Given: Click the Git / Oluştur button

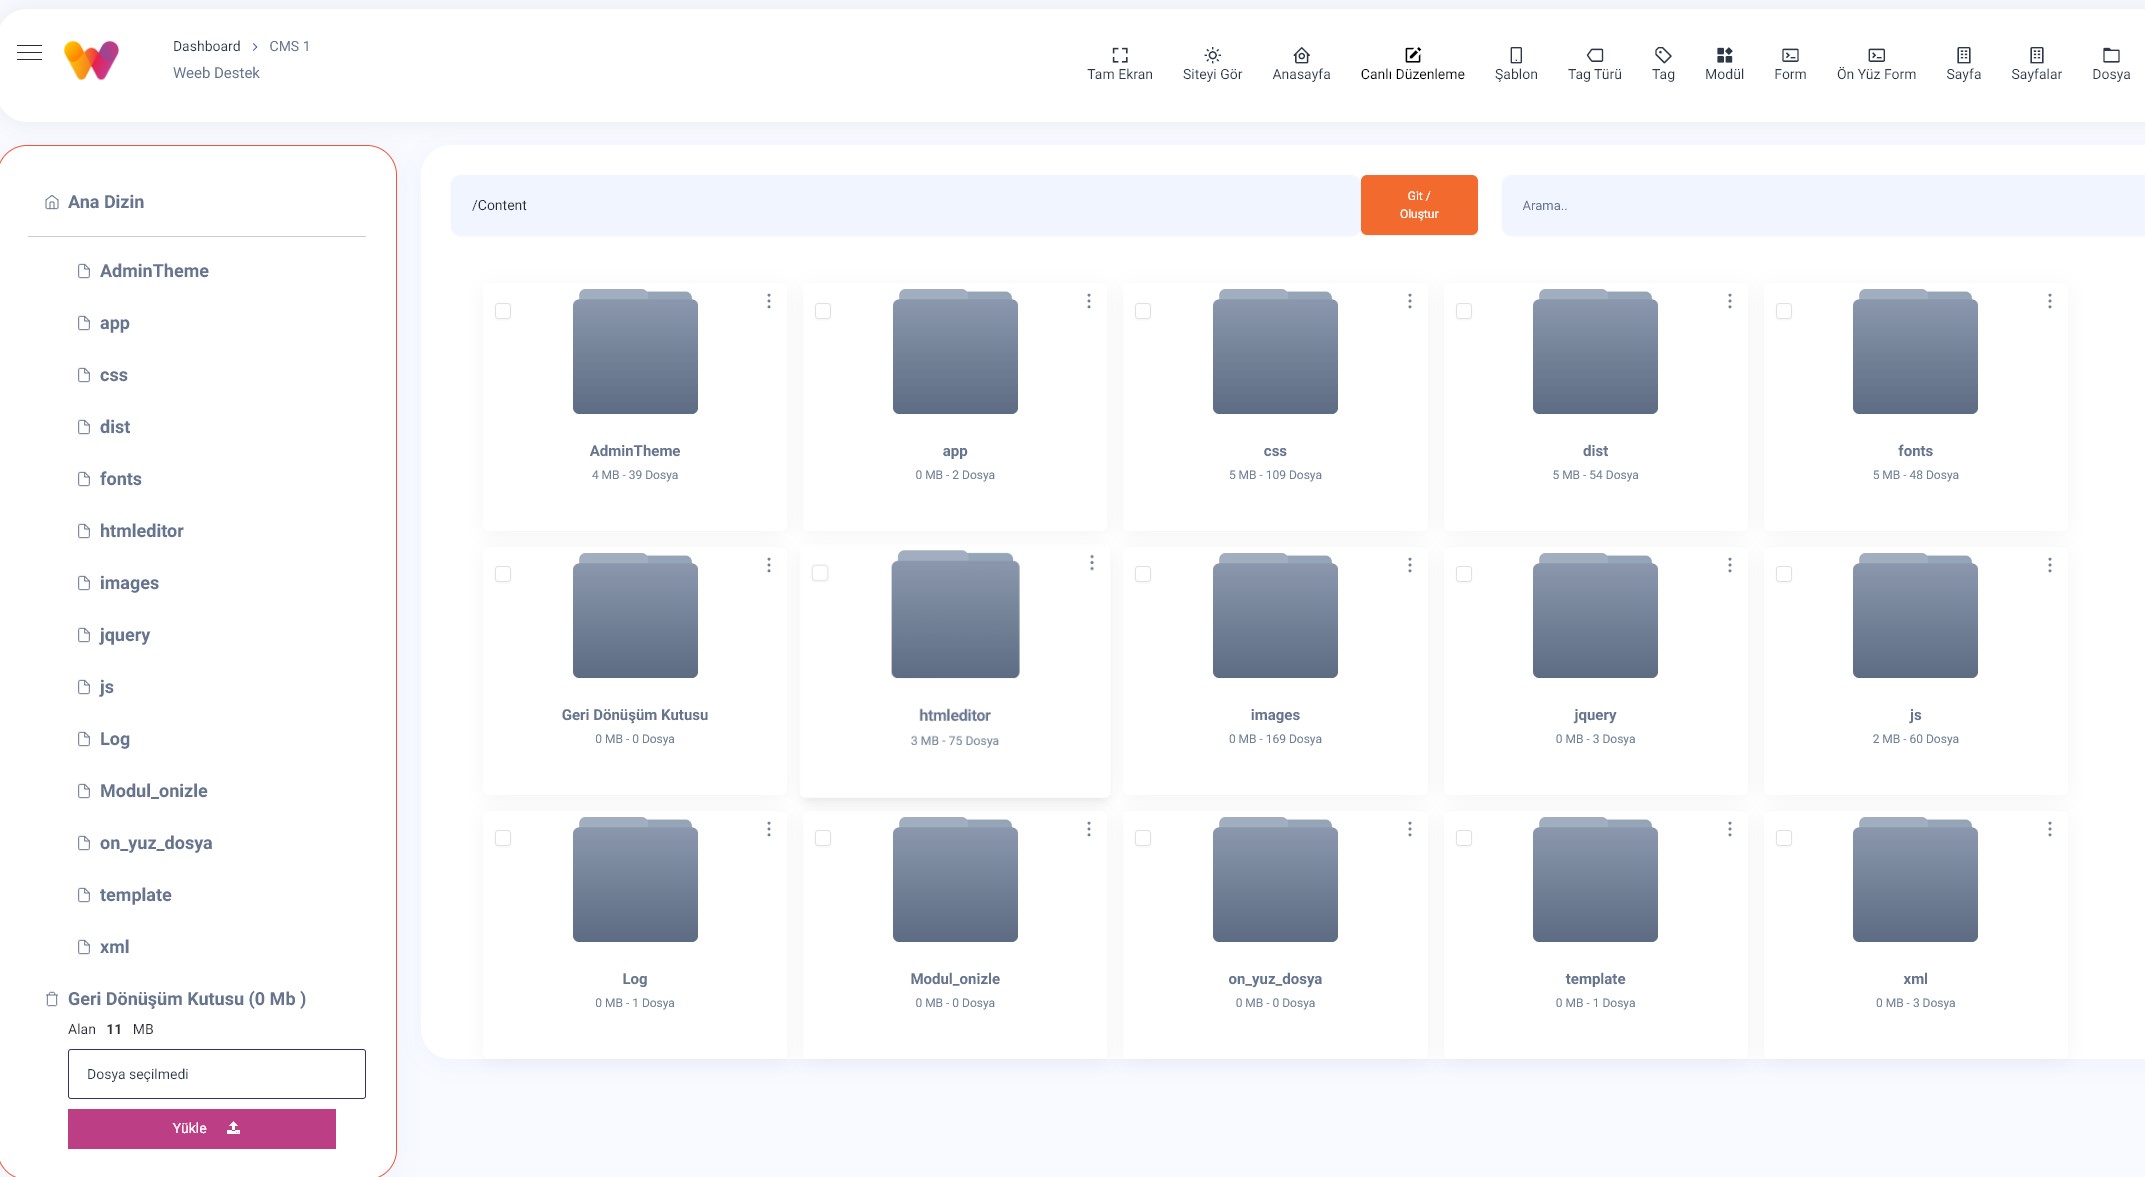Looking at the screenshot, I should point(1419,205).
